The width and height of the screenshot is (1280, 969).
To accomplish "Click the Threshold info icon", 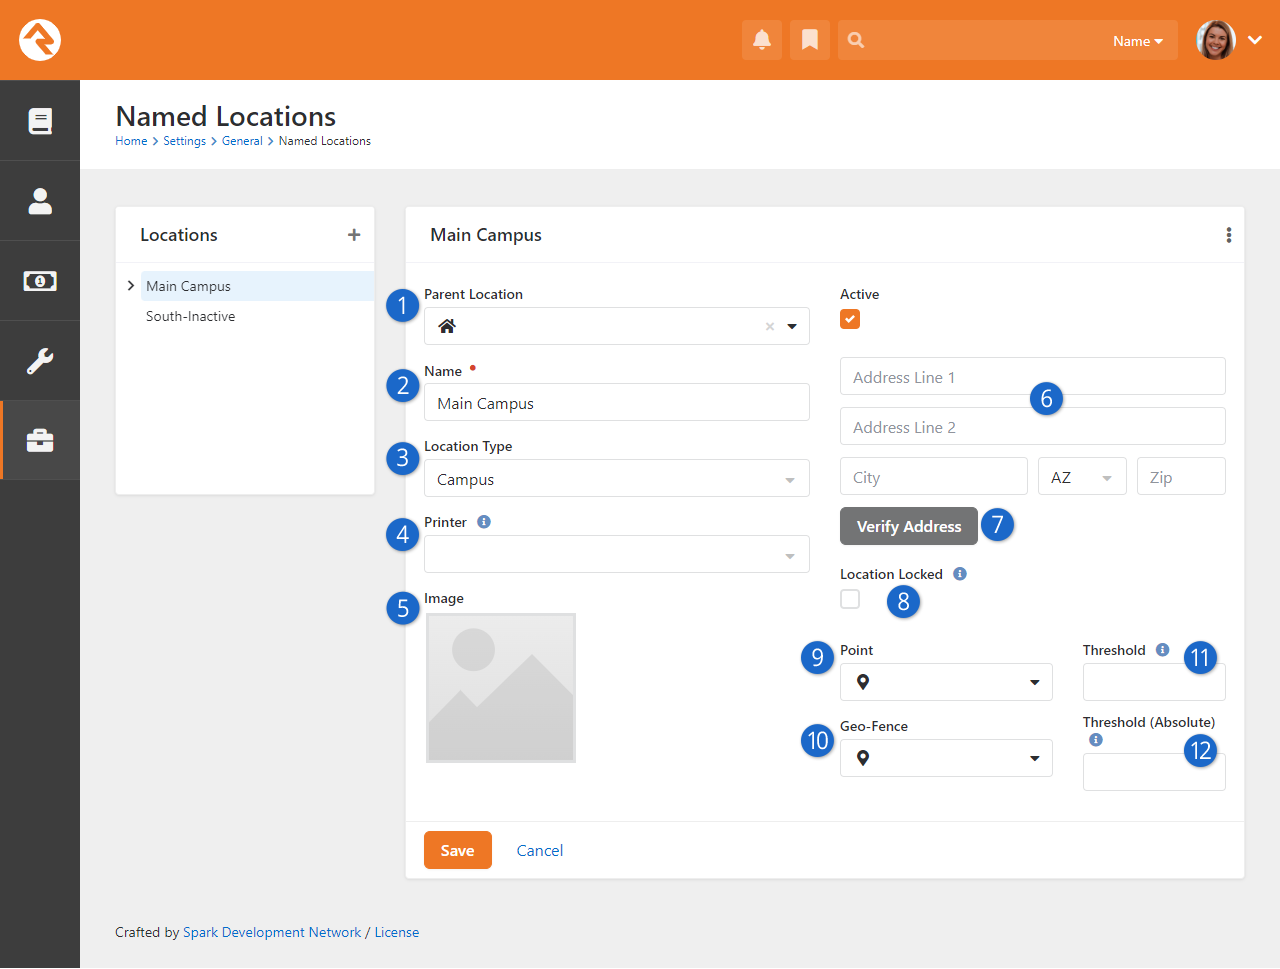I will click(1162, 650).
